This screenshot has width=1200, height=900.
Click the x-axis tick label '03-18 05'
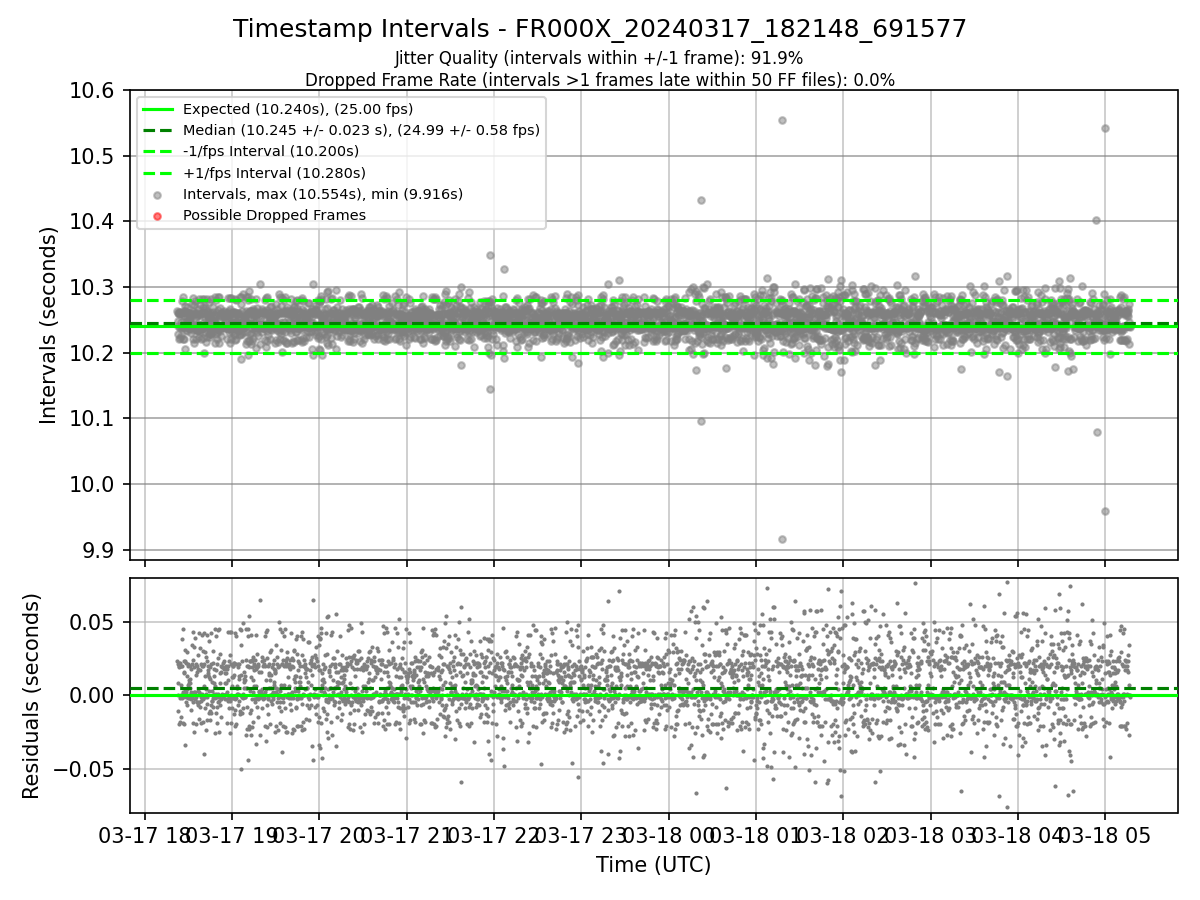click(x=1104, y=834)
